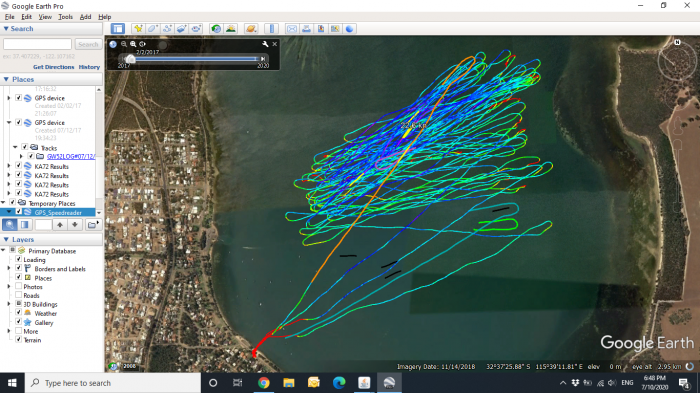
Task: Select the Add Path tool
Action: [x=167, y=29]
